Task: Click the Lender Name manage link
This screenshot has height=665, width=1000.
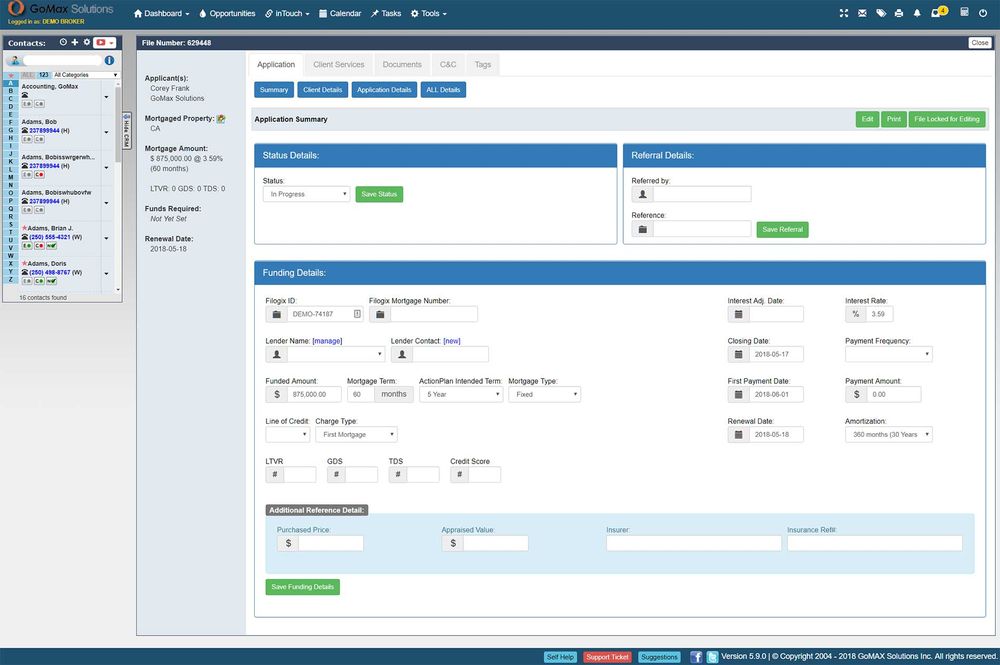Action: (x=327, y=341)
